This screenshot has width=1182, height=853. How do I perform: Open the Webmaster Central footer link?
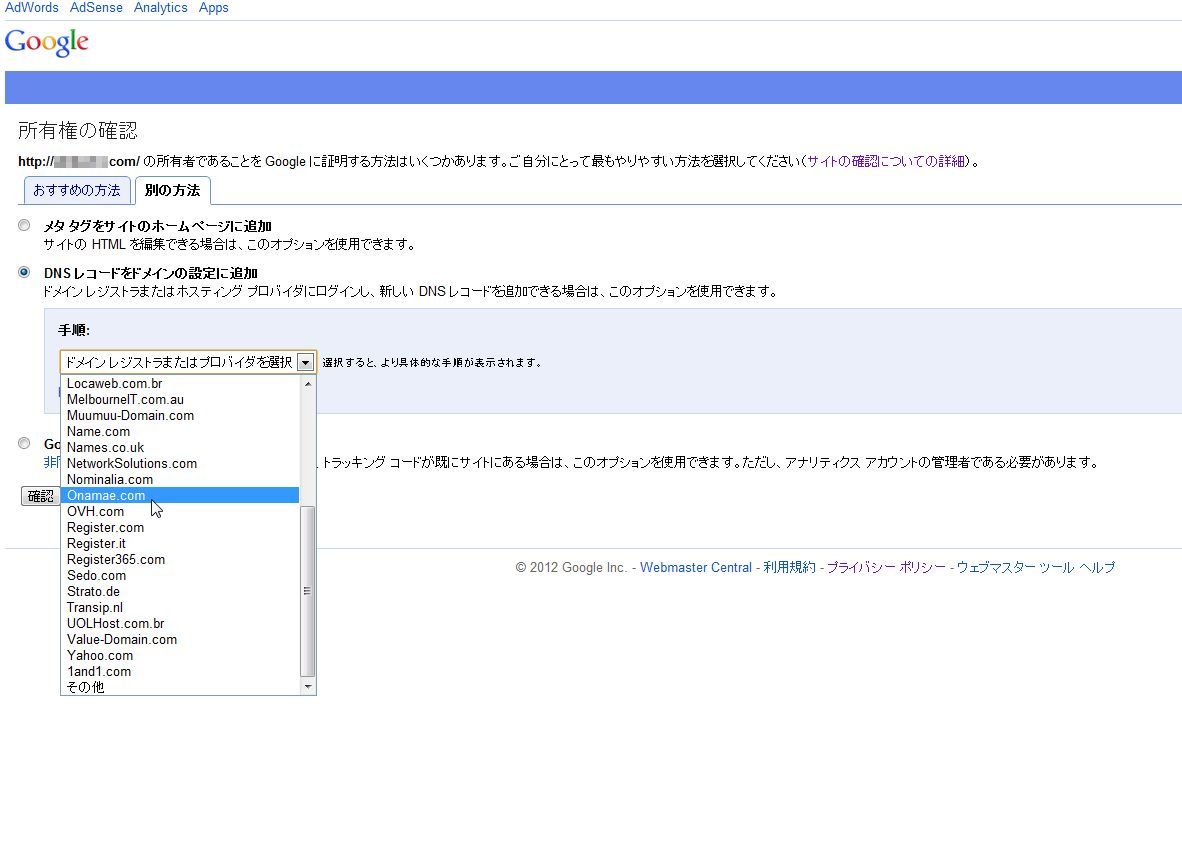coord(696,567)
